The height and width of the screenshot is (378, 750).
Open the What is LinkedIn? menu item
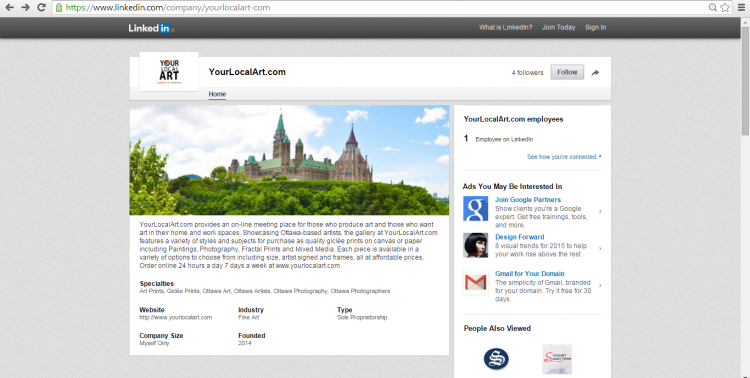coord(506,27)
